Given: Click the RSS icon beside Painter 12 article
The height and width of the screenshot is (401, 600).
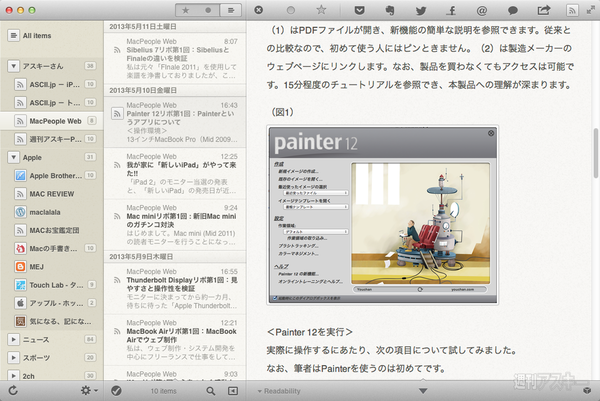Looking at the screenshot, I should (117, 114).
